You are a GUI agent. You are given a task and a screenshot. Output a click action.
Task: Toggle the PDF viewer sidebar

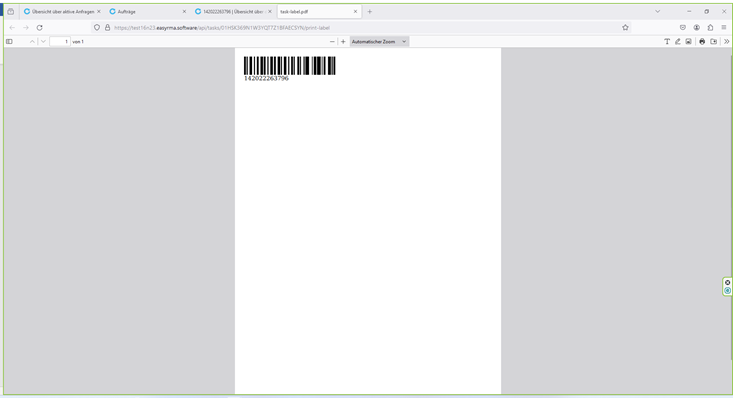point(9,42)
